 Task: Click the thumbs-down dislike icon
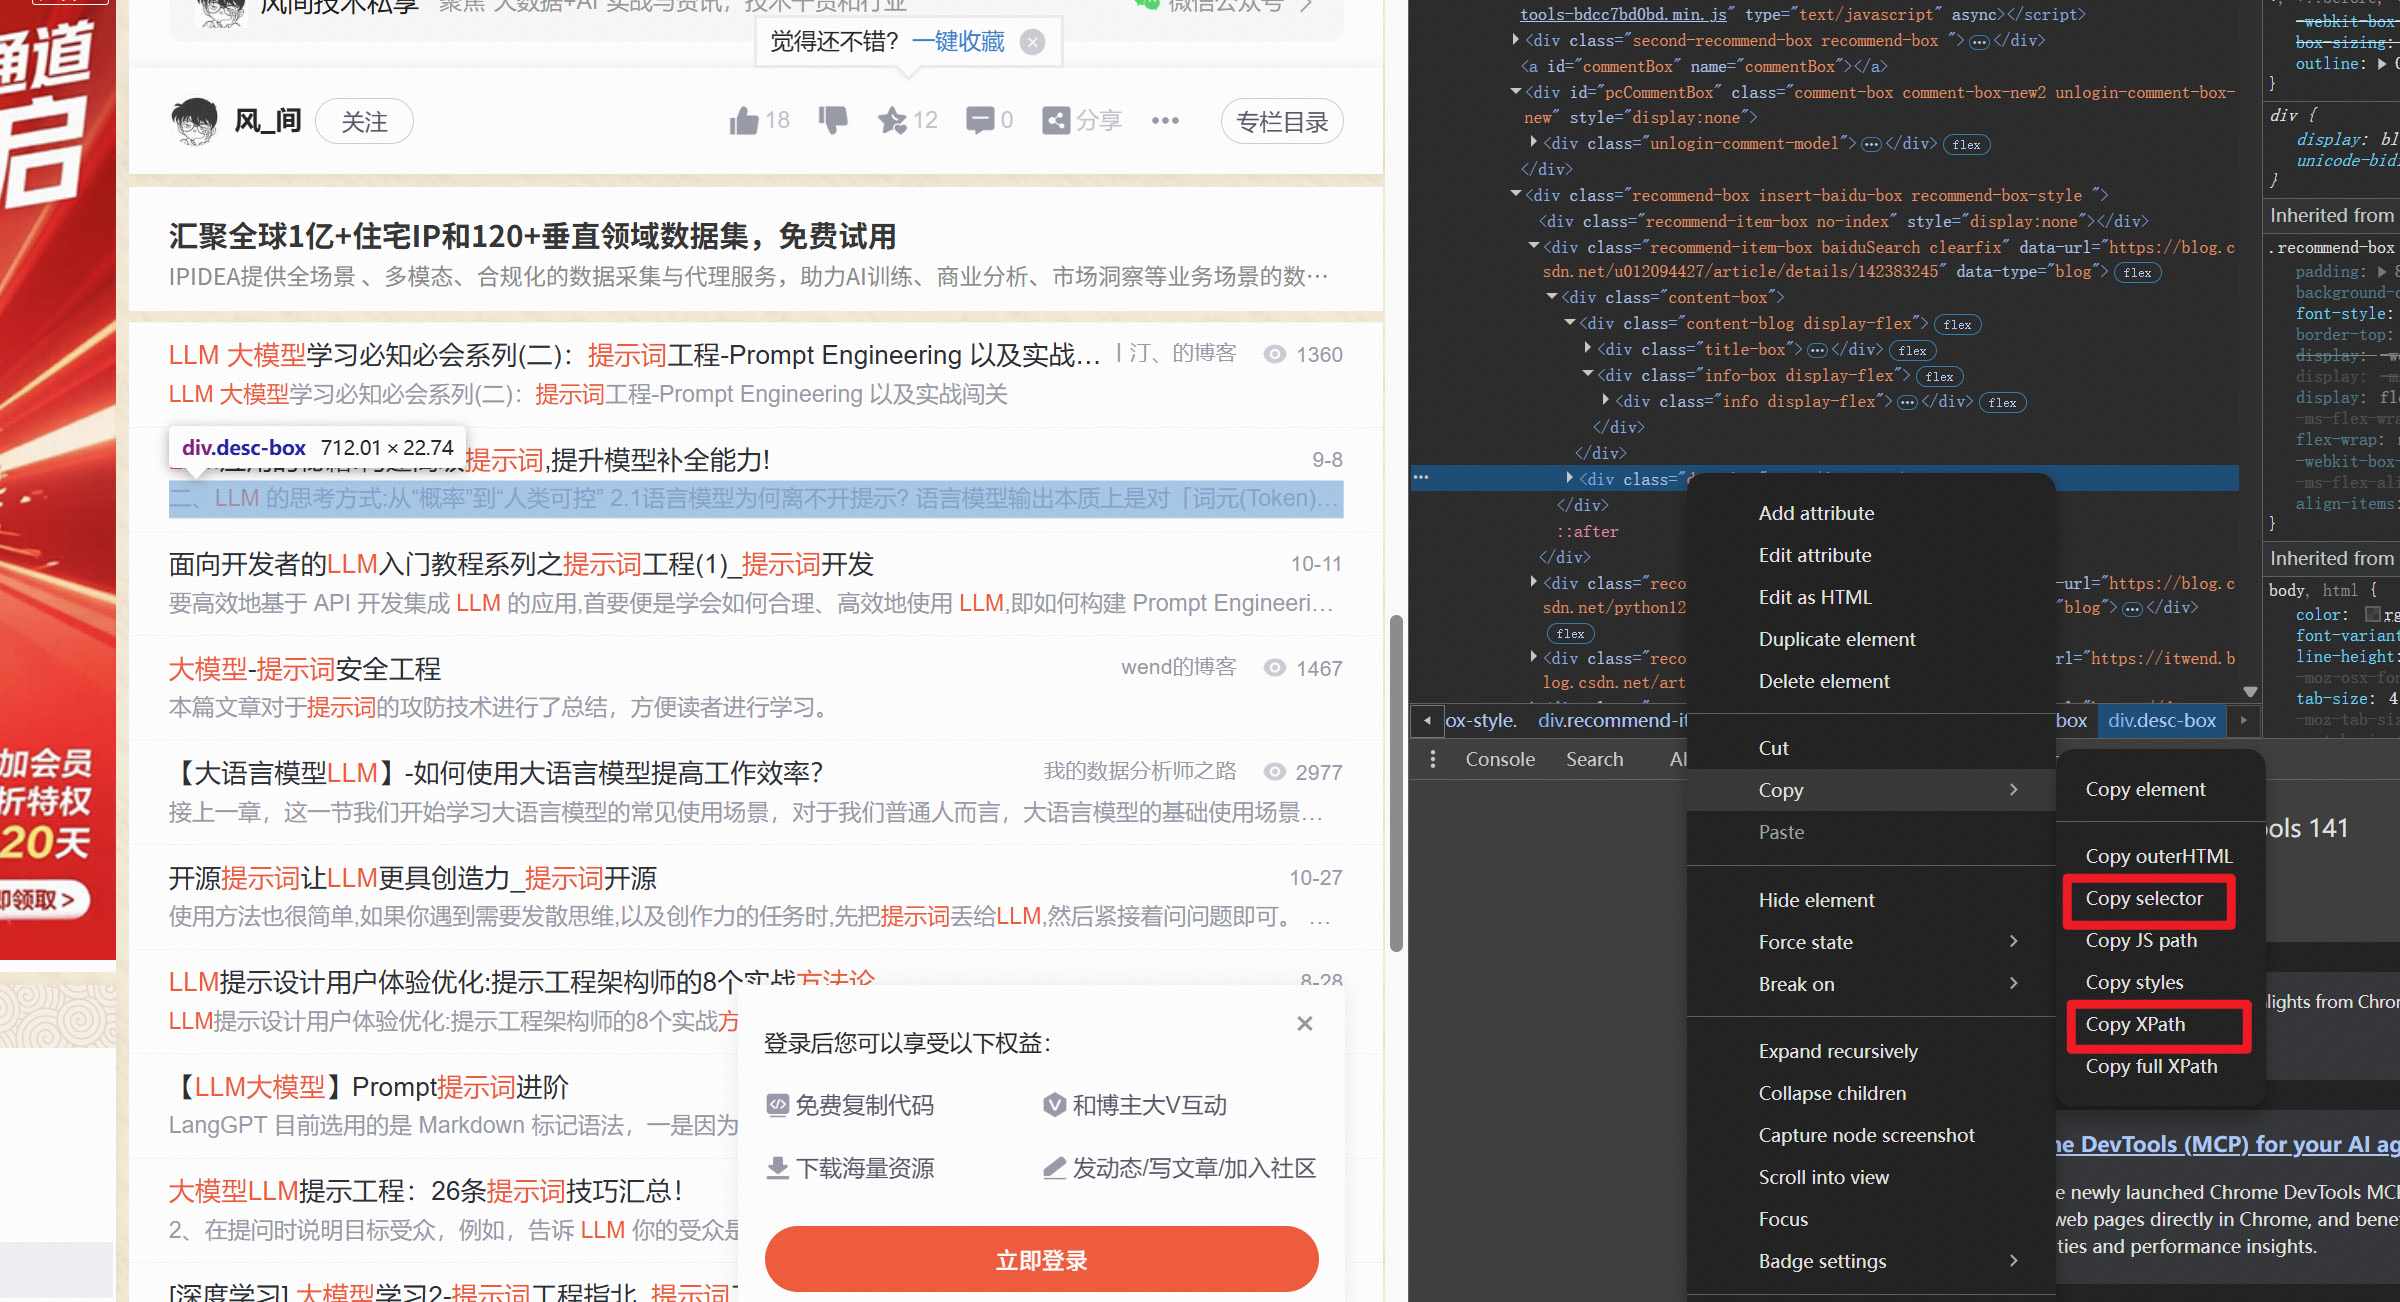(832, 120)
